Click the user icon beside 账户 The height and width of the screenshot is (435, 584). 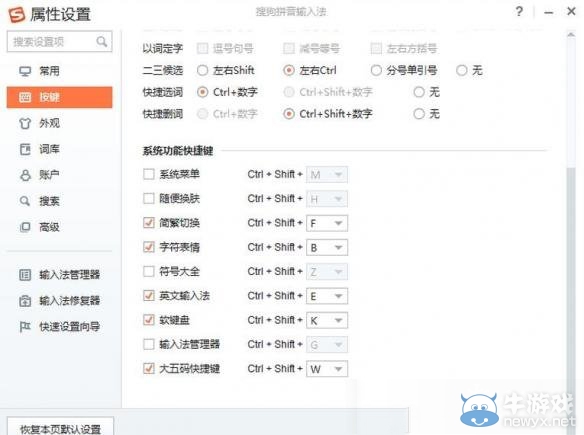tap(25, 175)
